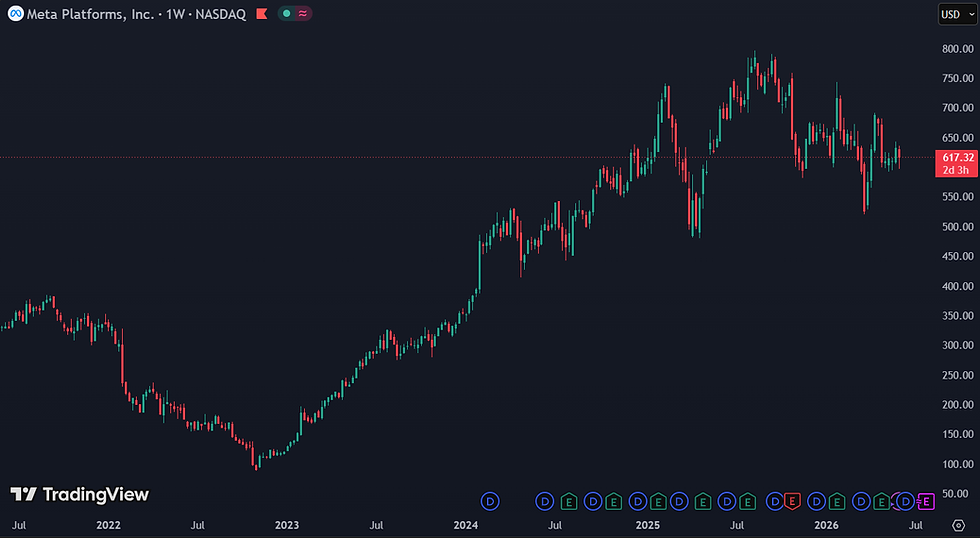Click the 800.00 price axis label
This screenshot has width=980, height=538.
pos(958,49)
